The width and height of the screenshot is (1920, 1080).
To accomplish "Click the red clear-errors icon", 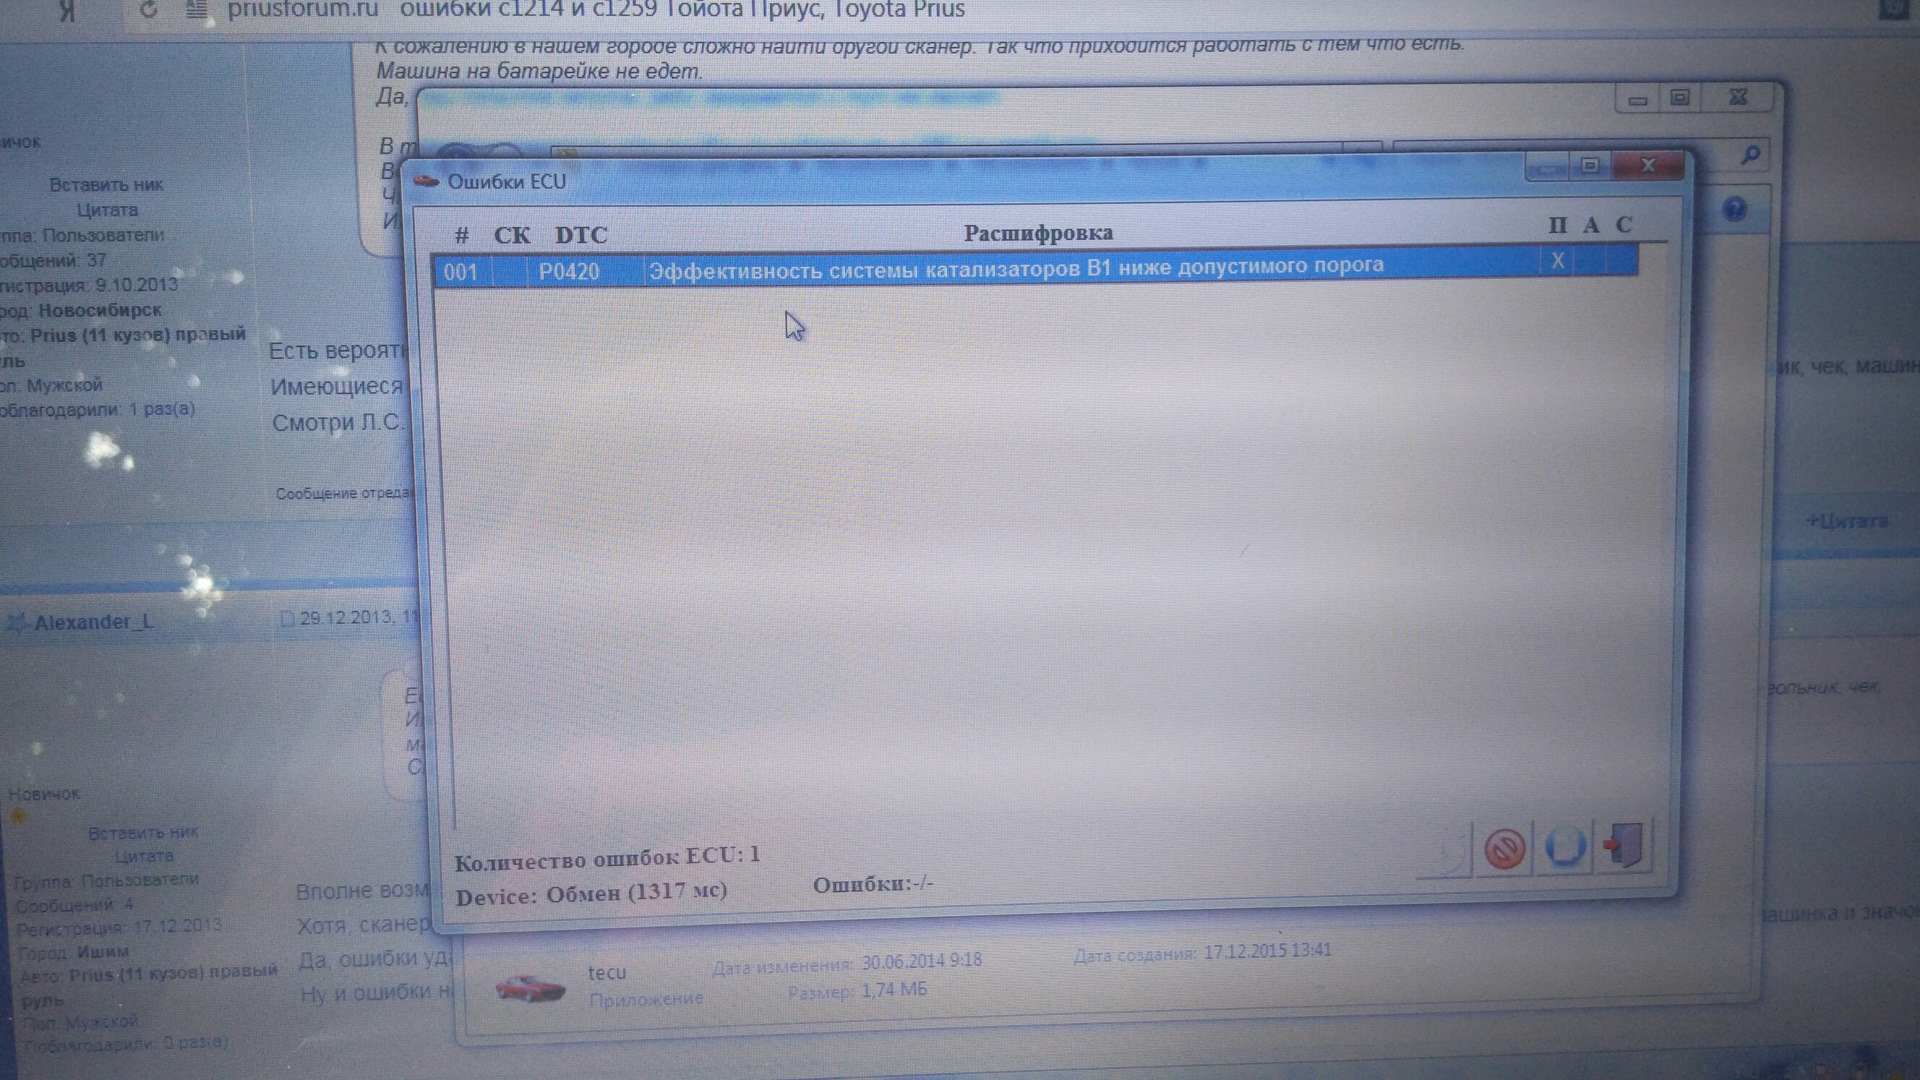I will pos(1504,850).
